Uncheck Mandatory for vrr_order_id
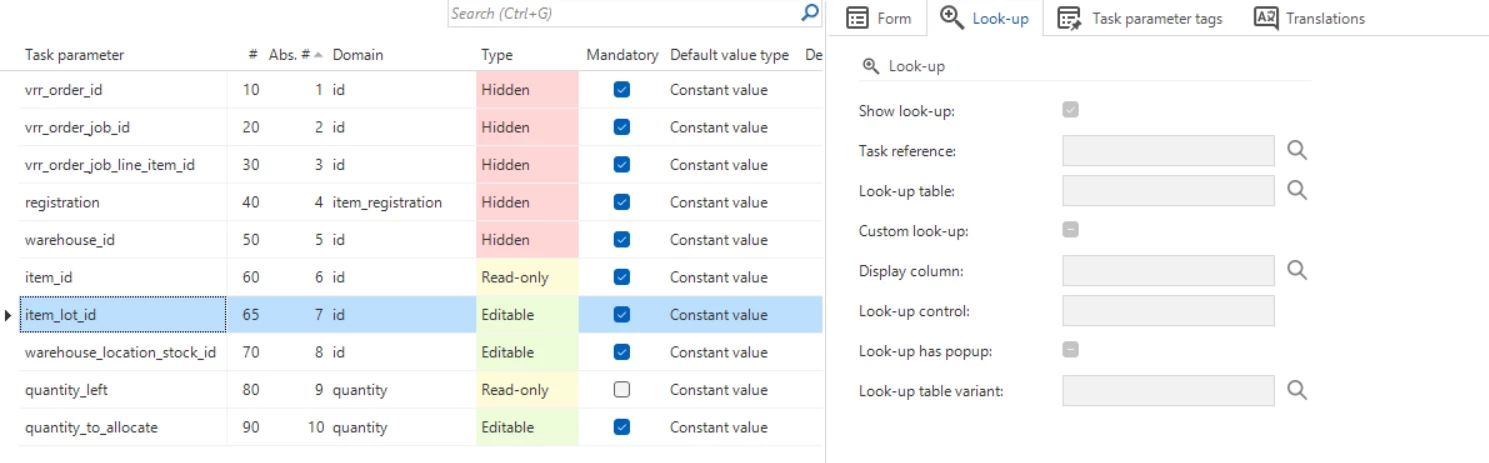The width and height of the screenshot is (1489, 463). pyautogui.click(x=622, y=90)
